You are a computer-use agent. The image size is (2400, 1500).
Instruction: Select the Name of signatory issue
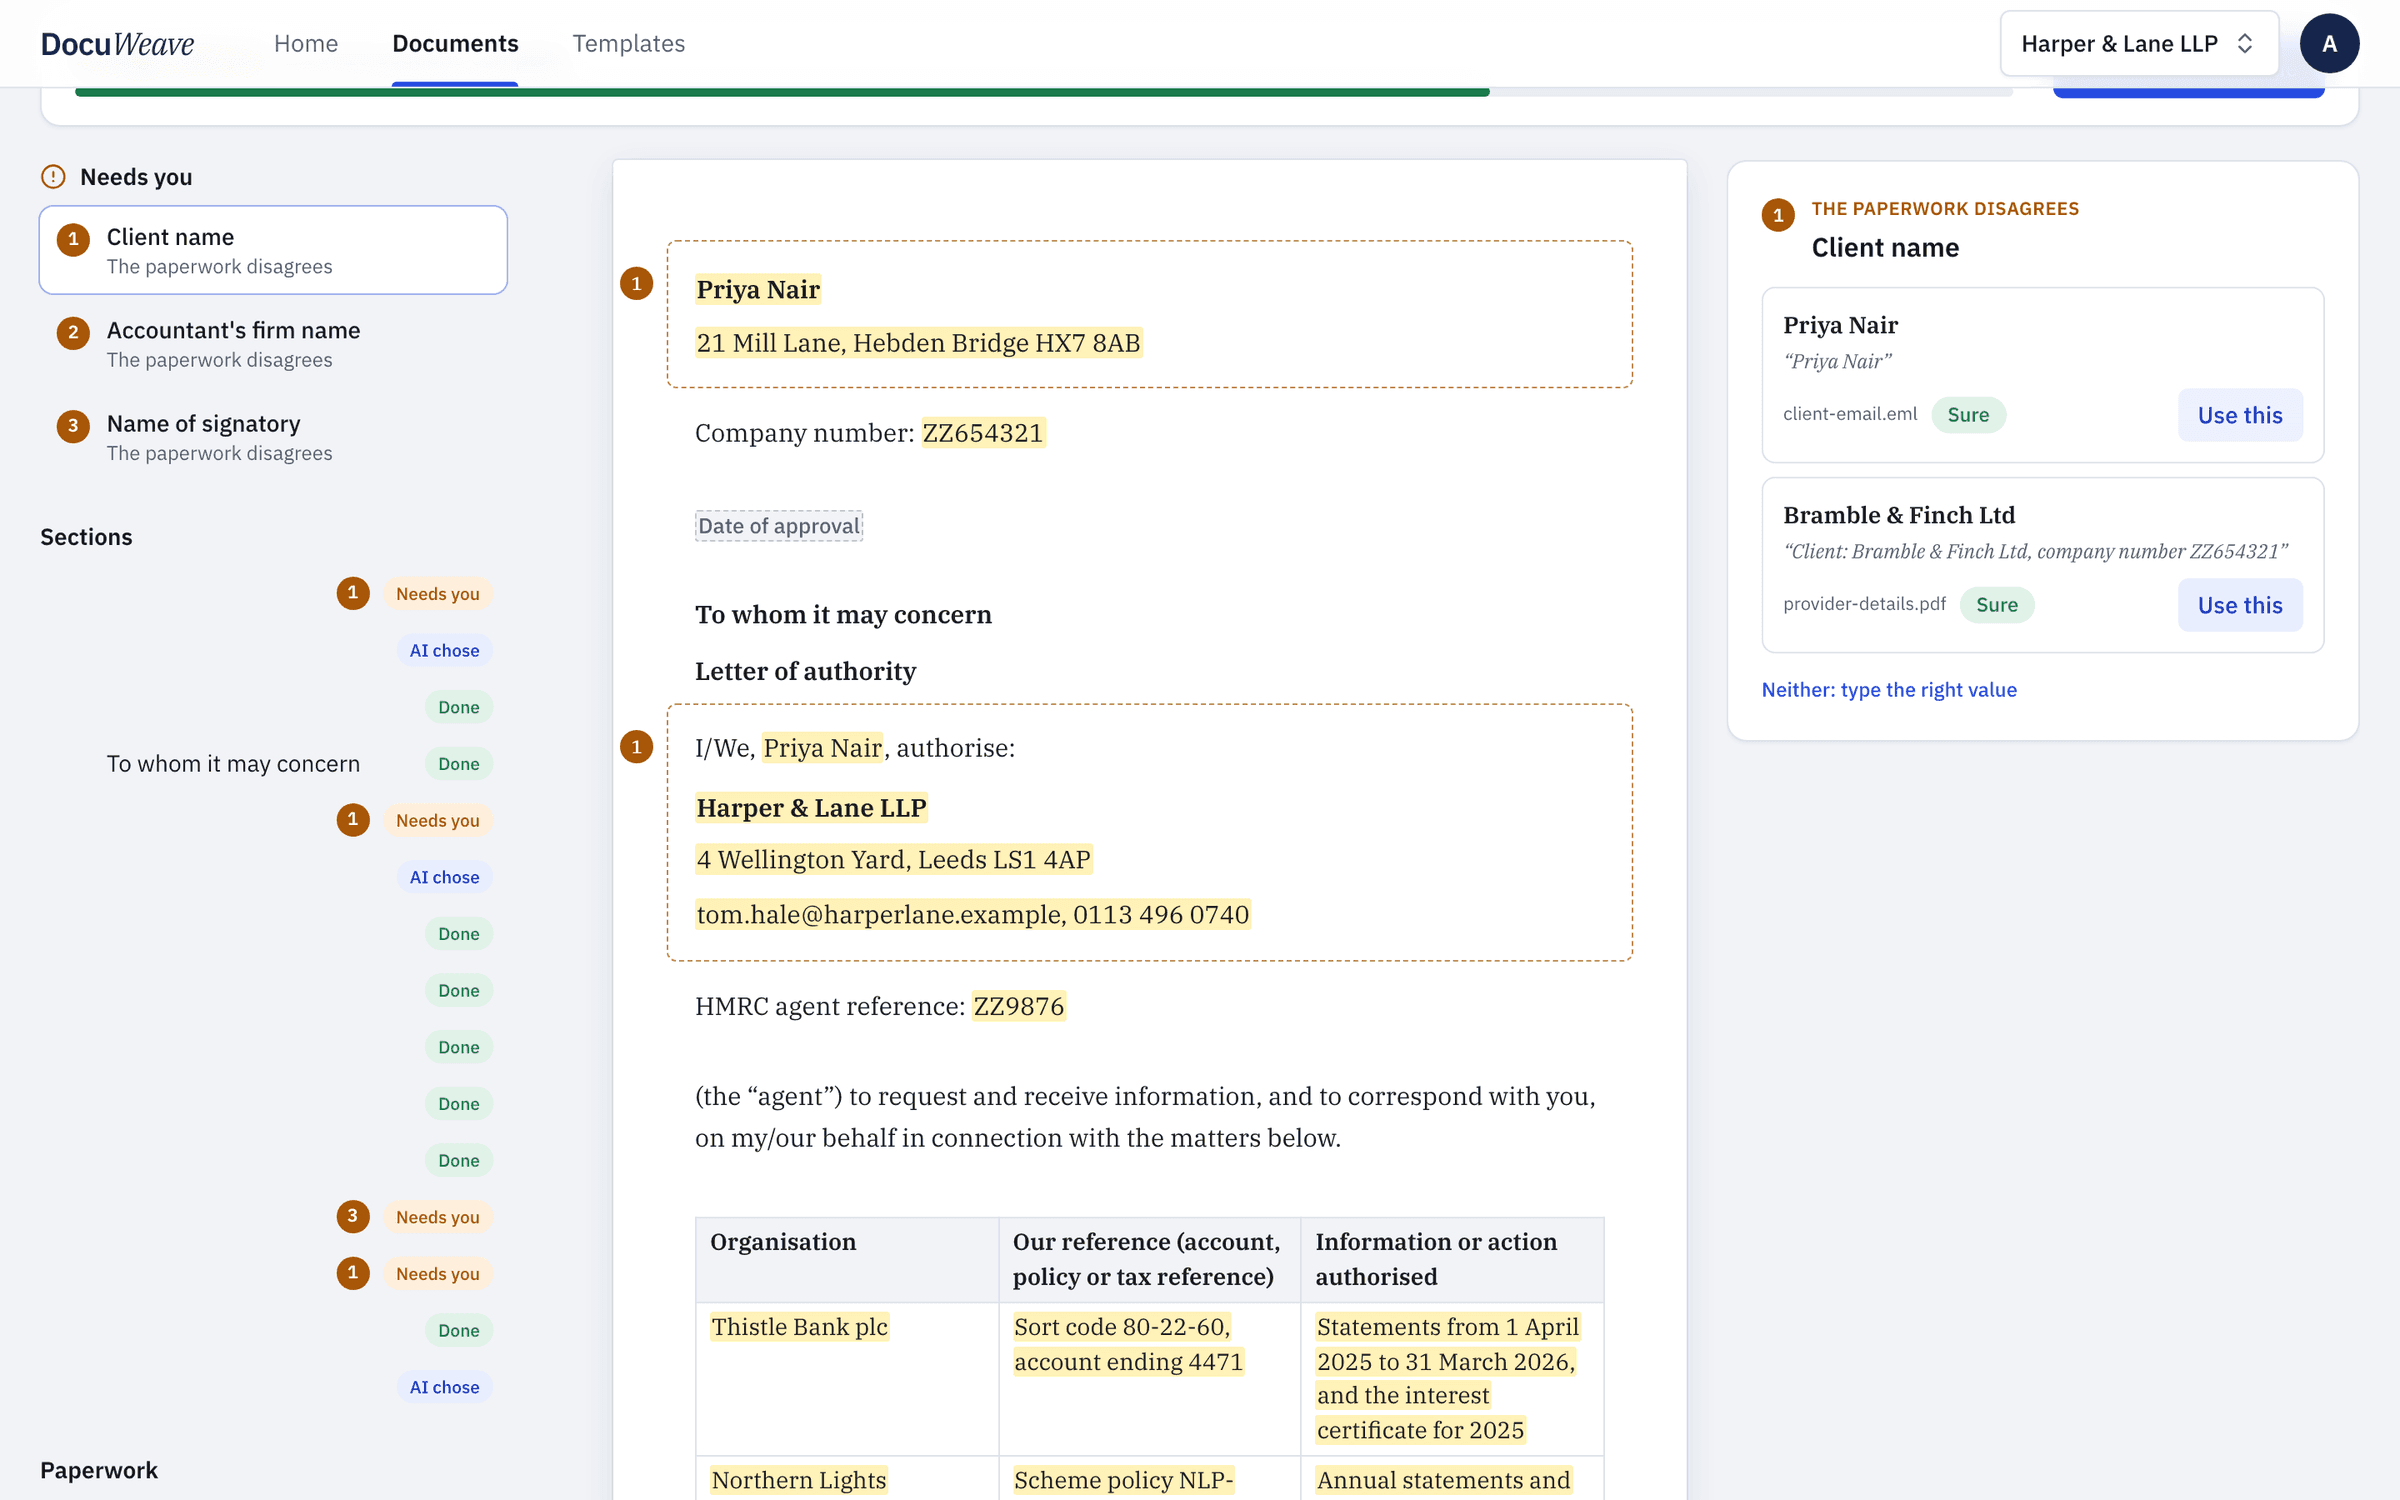[x=273, y=437]
